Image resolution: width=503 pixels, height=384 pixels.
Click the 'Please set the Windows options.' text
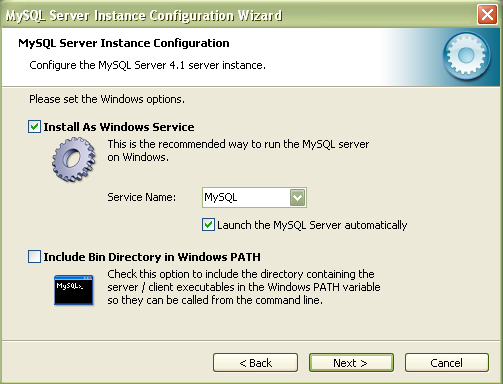point(107,99)
